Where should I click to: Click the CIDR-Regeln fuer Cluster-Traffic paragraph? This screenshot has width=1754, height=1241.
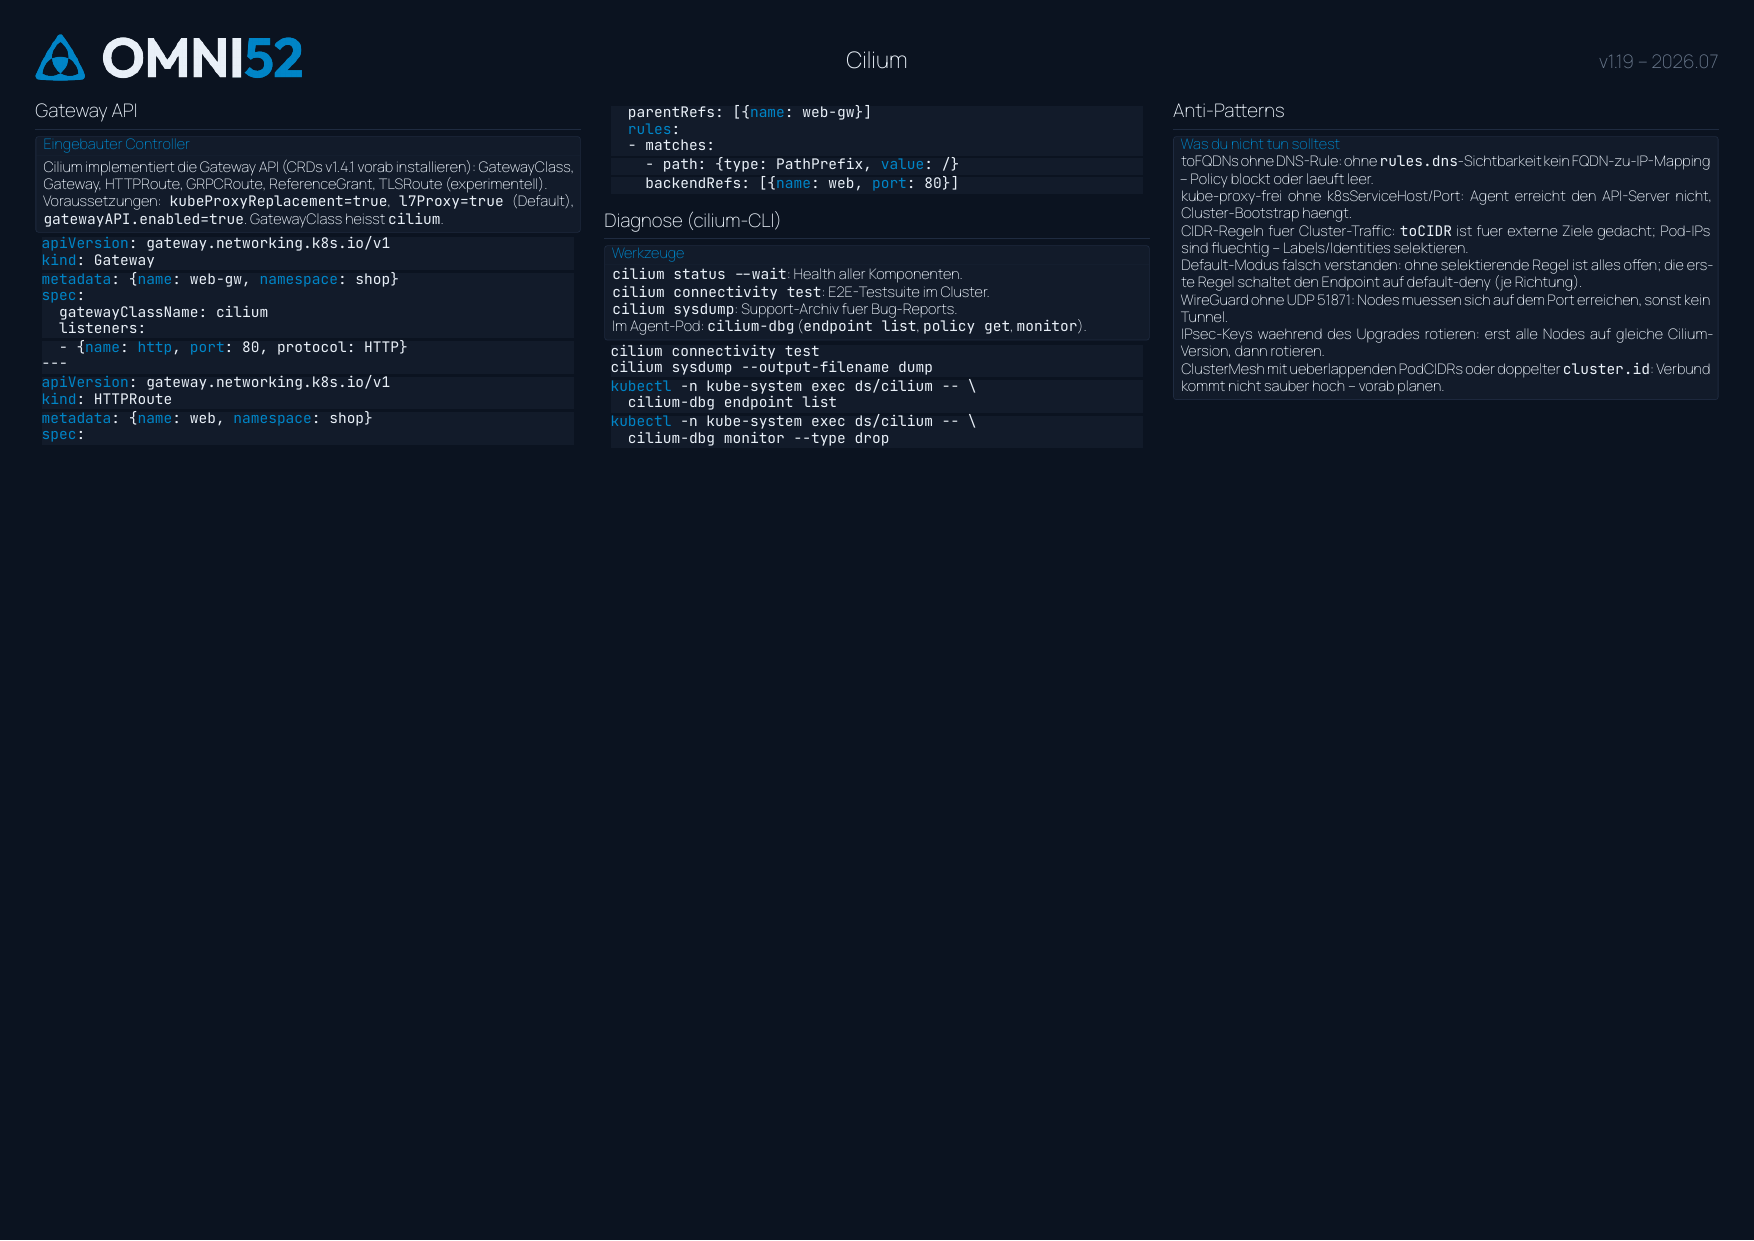point(1445,239)
